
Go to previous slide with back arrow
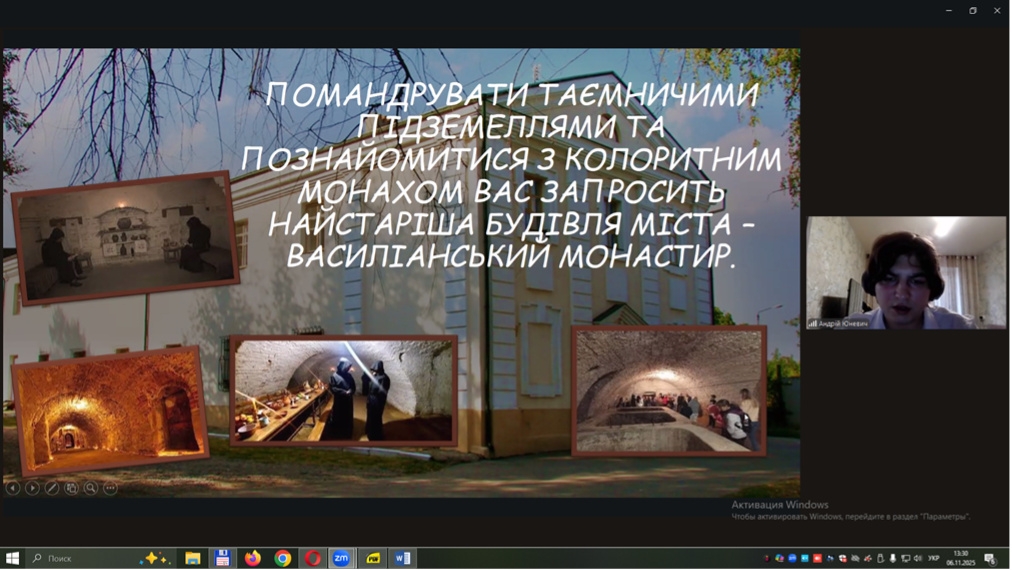pyautogui.click(x=13, y=488)
